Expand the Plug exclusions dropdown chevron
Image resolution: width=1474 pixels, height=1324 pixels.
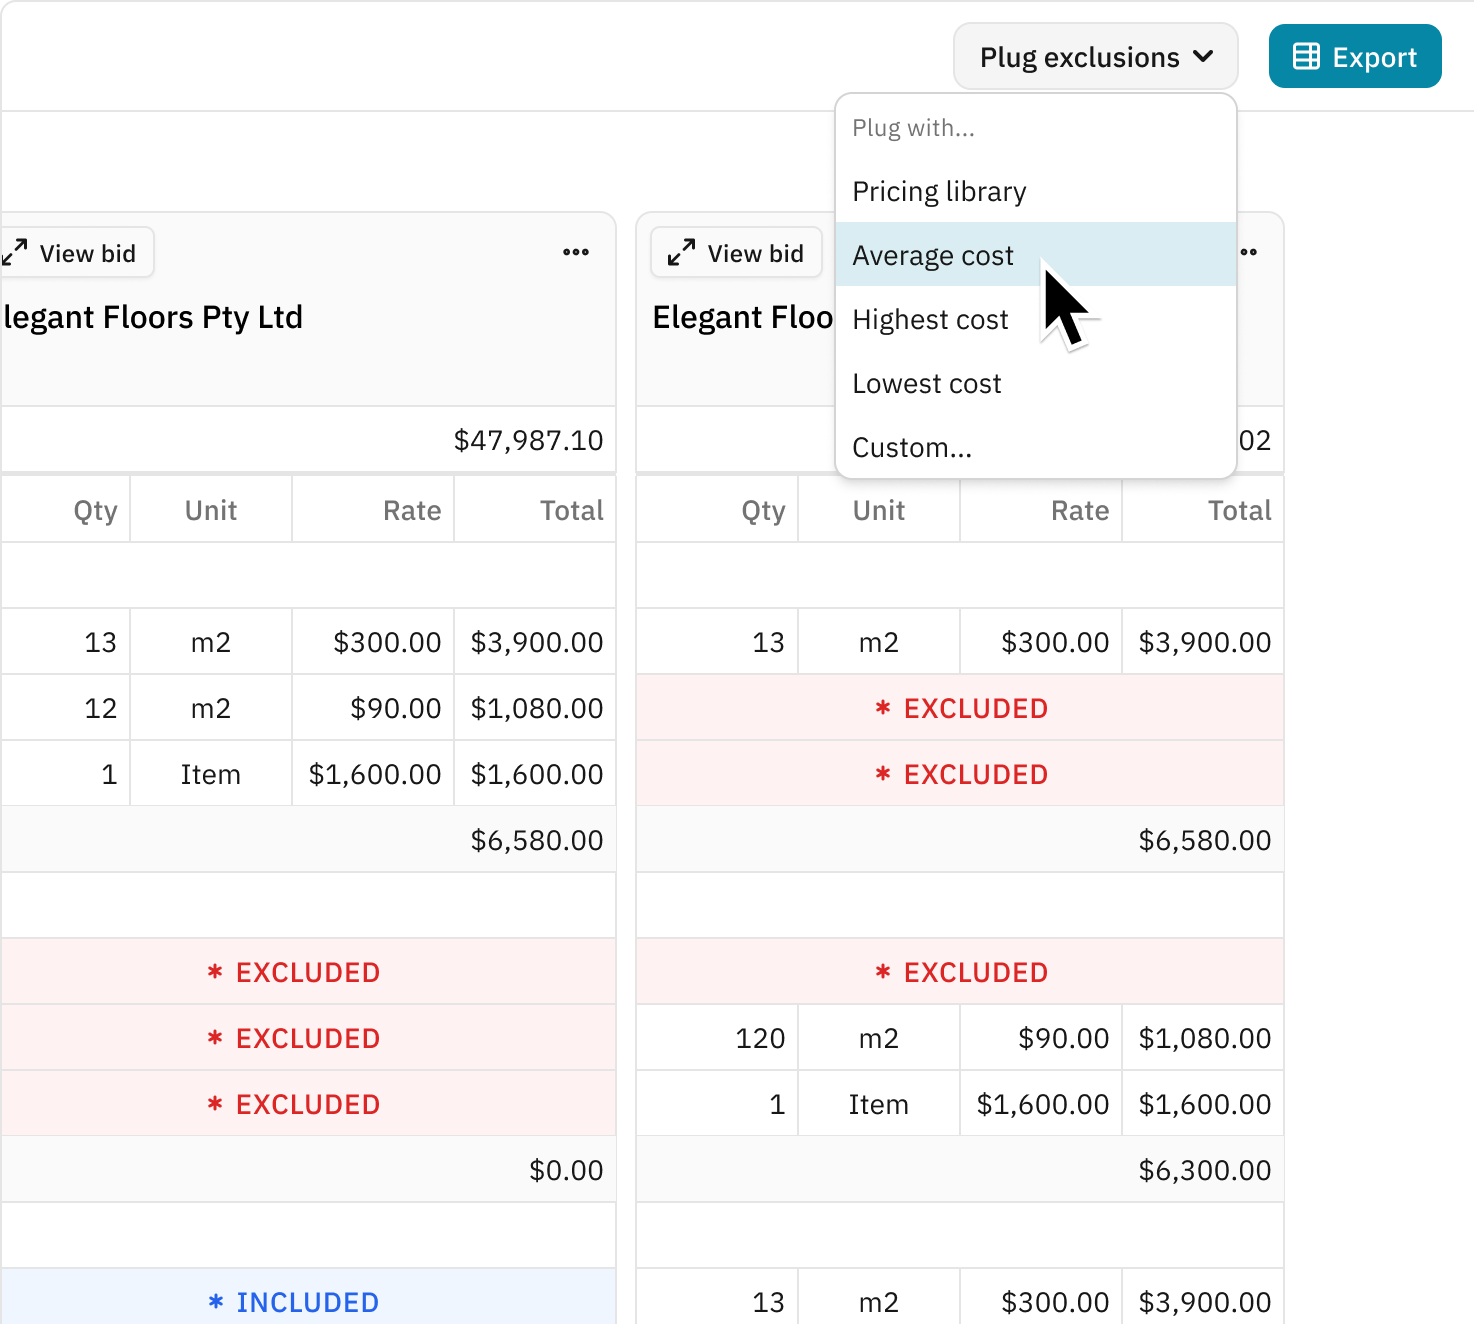click(x=1204, y=57)
